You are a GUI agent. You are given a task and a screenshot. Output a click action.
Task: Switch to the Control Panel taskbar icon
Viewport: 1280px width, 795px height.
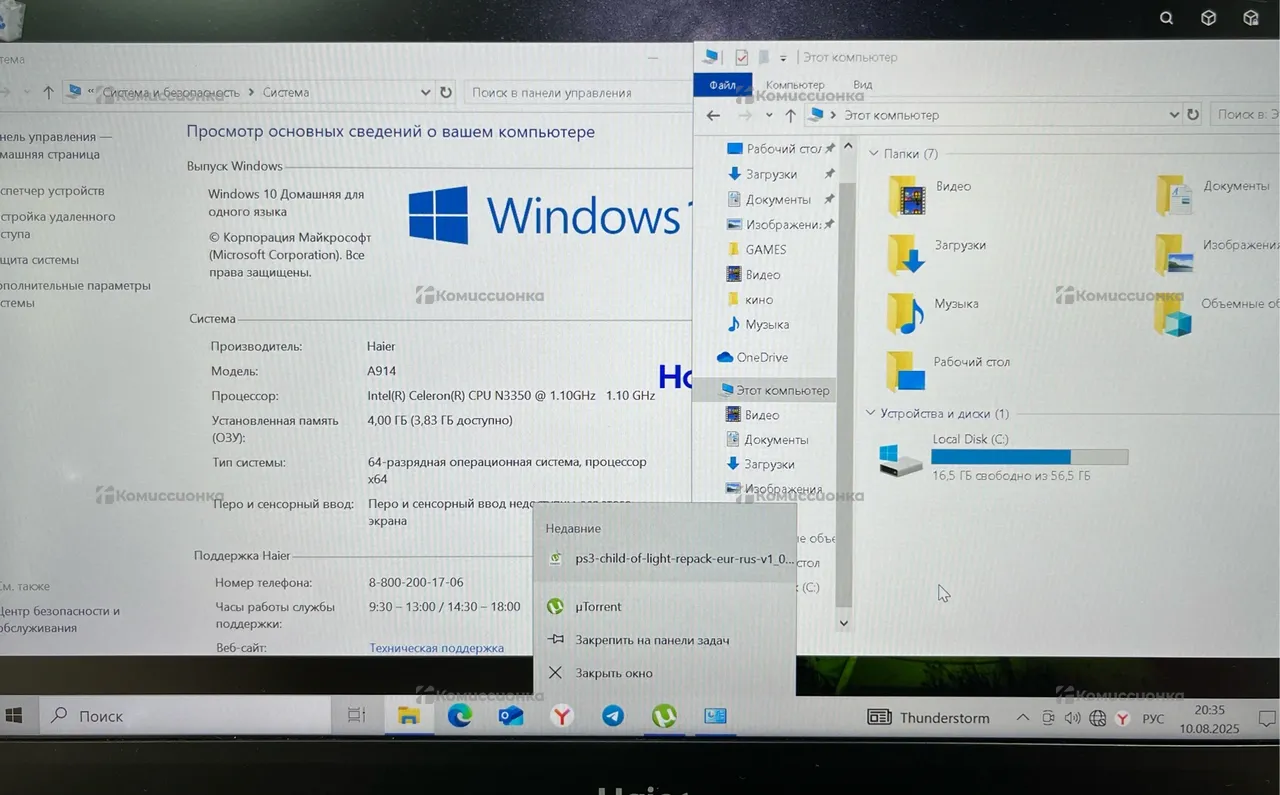click(715, 716)
